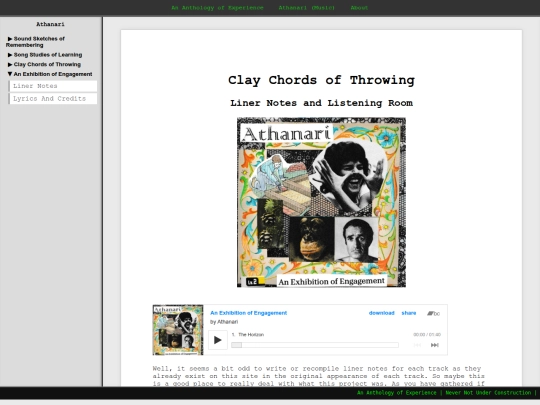The height and width of the screenshot is (405, 540).
Task: Open the Lyrics And Credits sidebar item
Action: coord(53,98)
